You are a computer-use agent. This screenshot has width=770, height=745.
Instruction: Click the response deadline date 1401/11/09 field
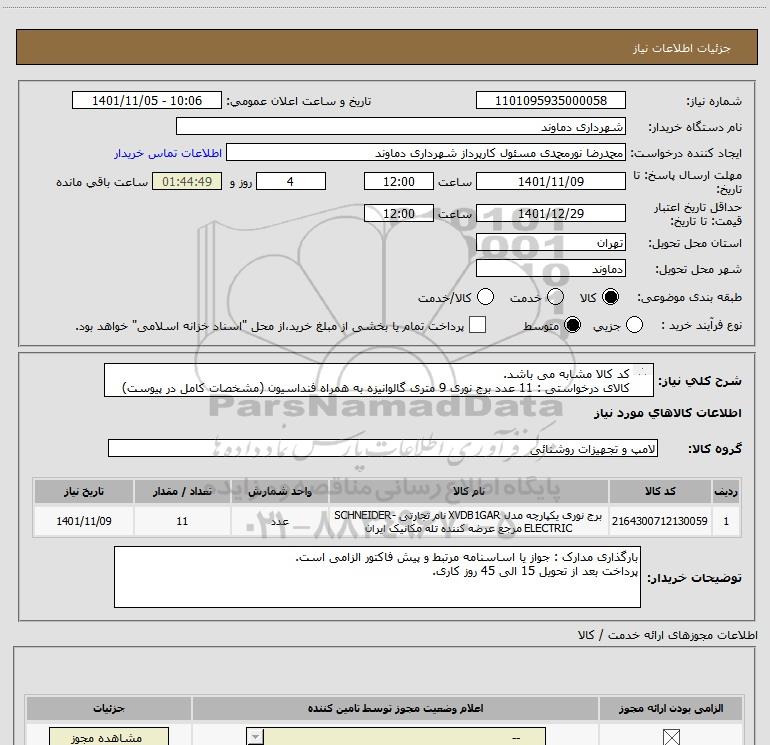click(x=550, y=181)
